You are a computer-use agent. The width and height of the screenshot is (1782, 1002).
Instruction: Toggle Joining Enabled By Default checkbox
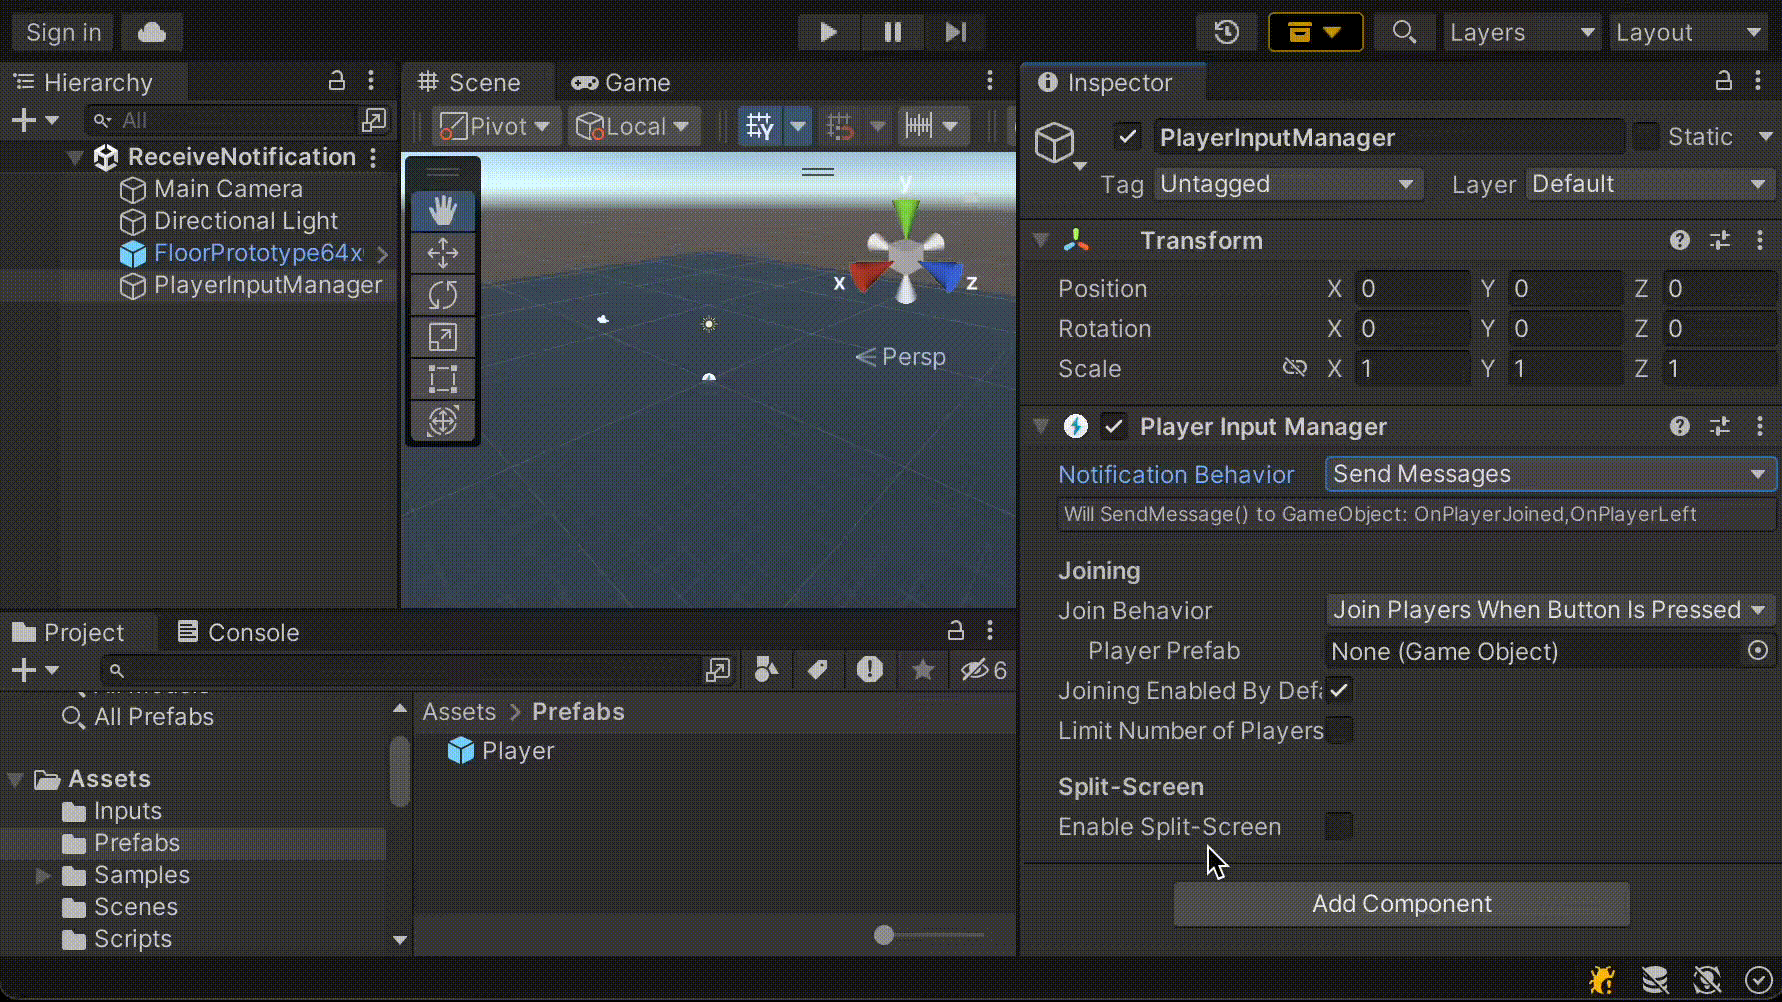pyautogui.click(x=1339, y=690)
